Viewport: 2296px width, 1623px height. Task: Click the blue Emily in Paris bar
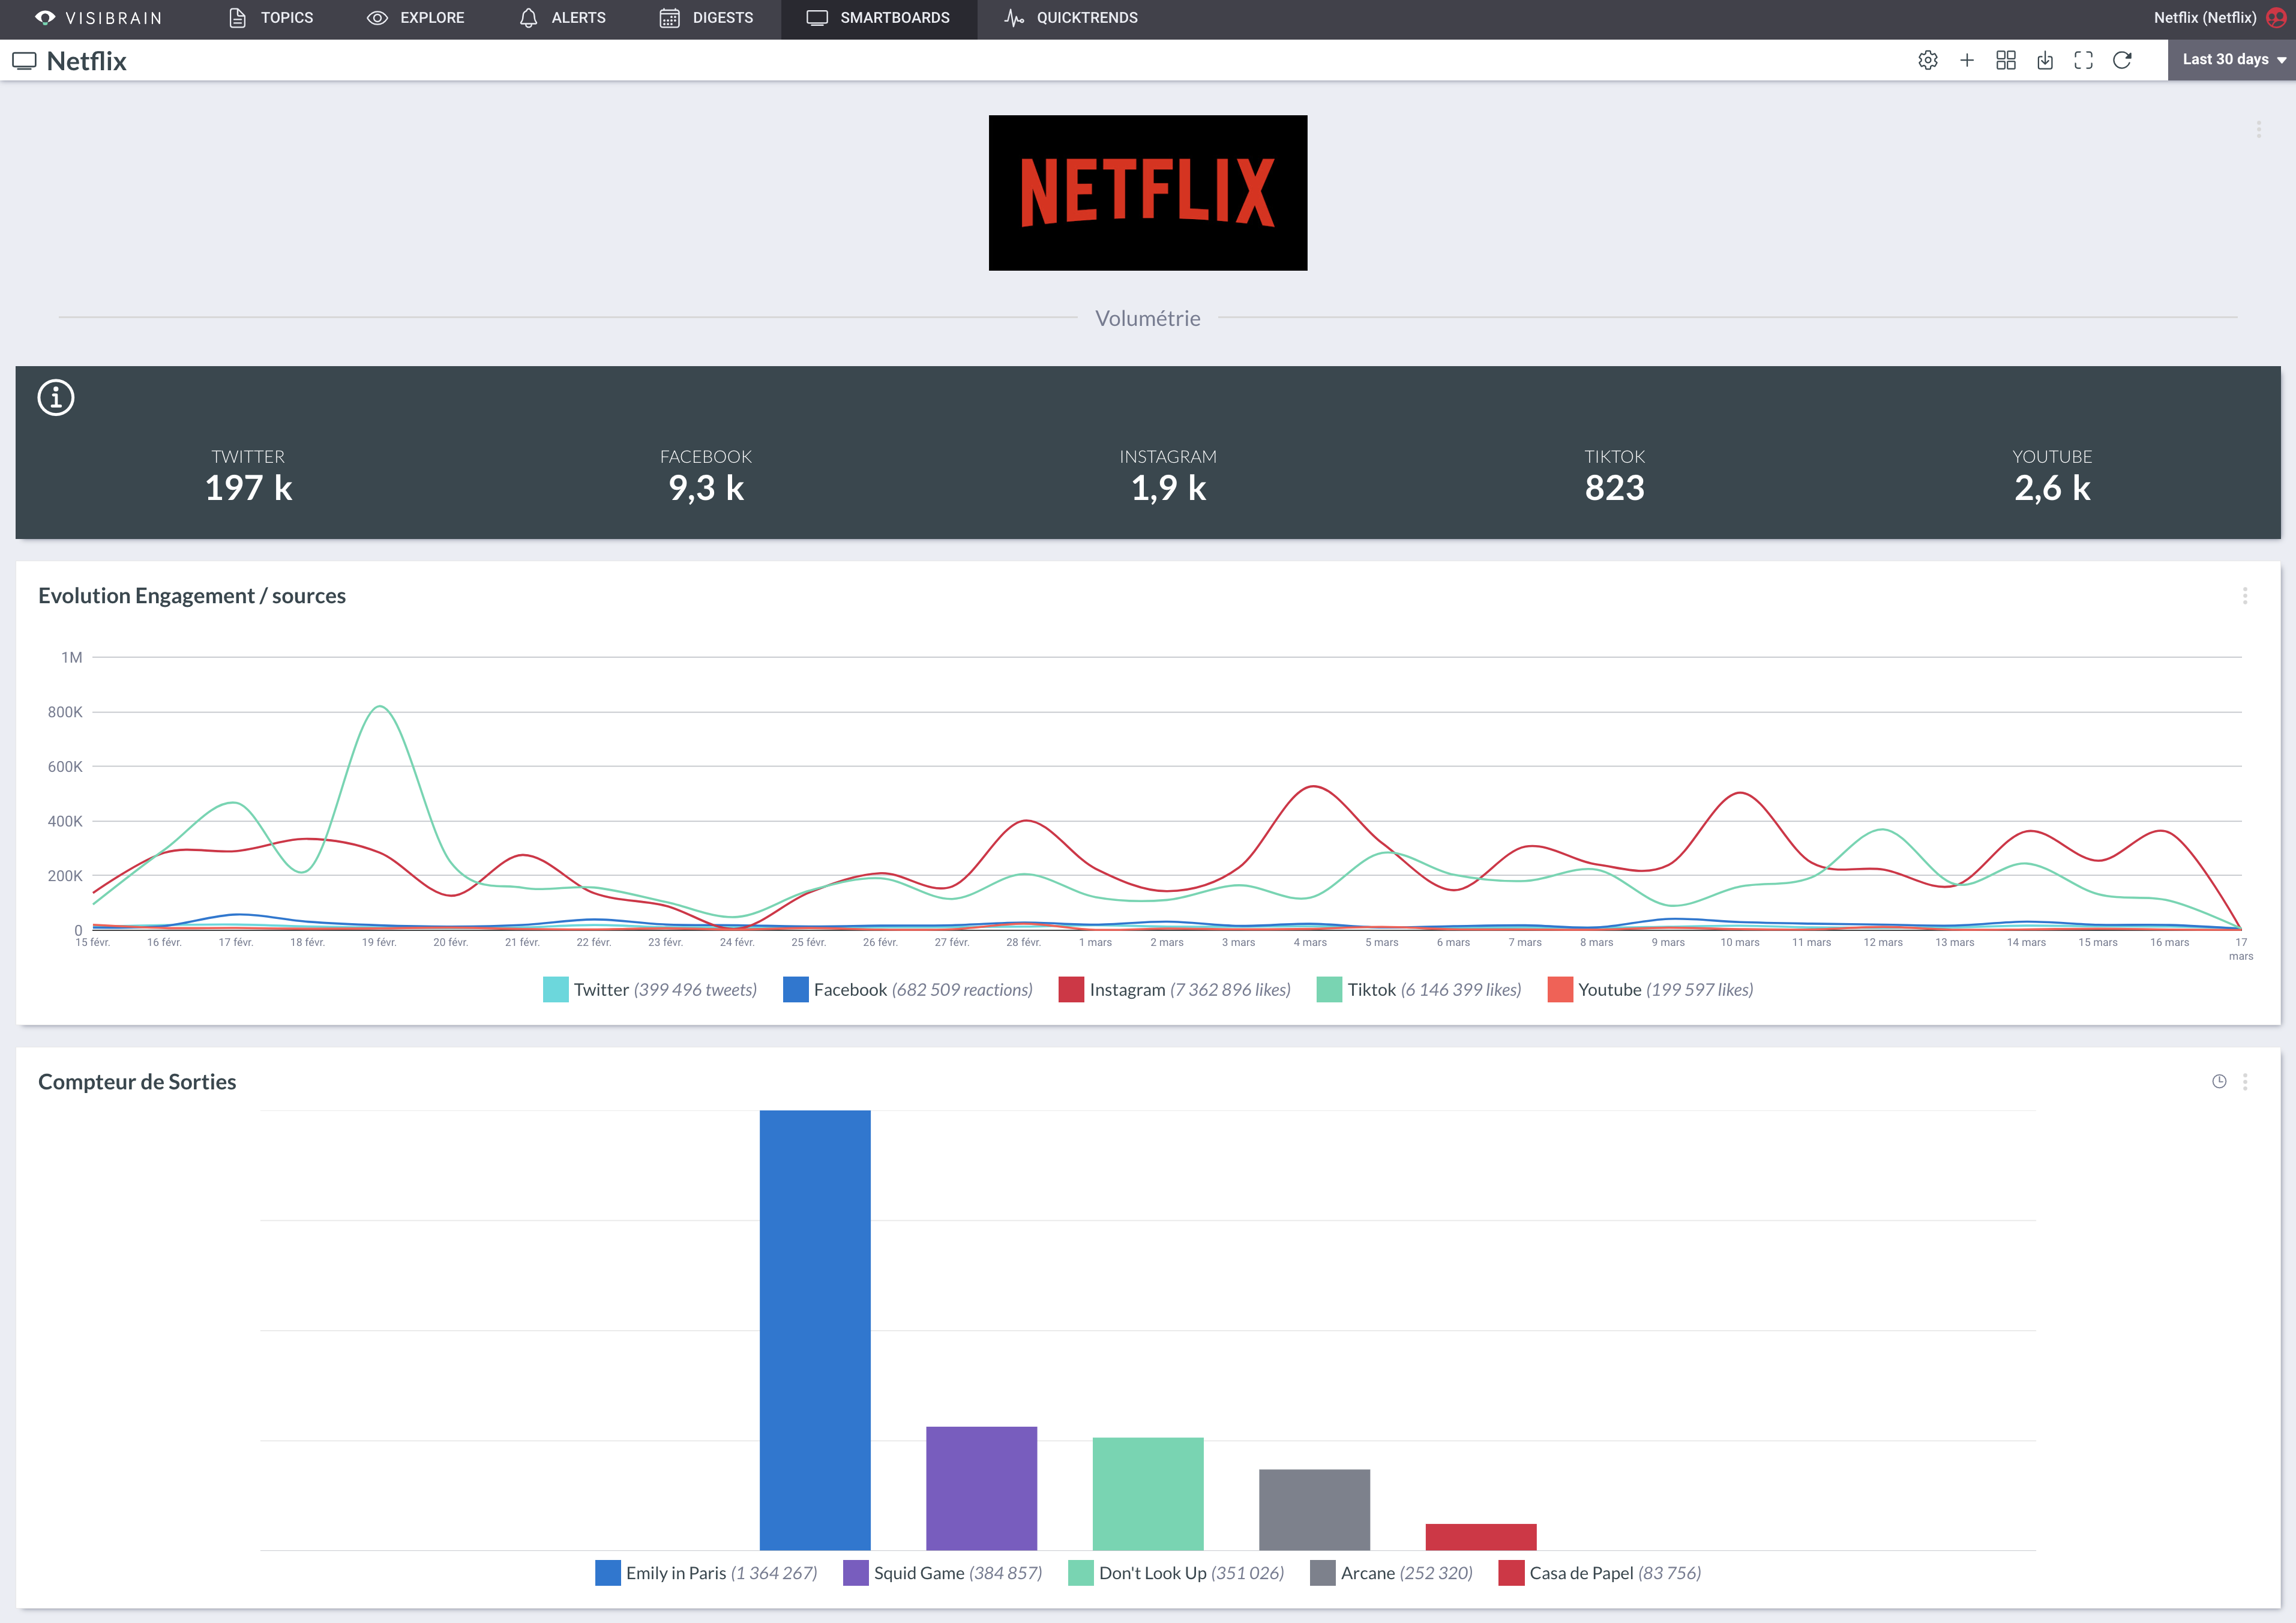[815, 1330]
